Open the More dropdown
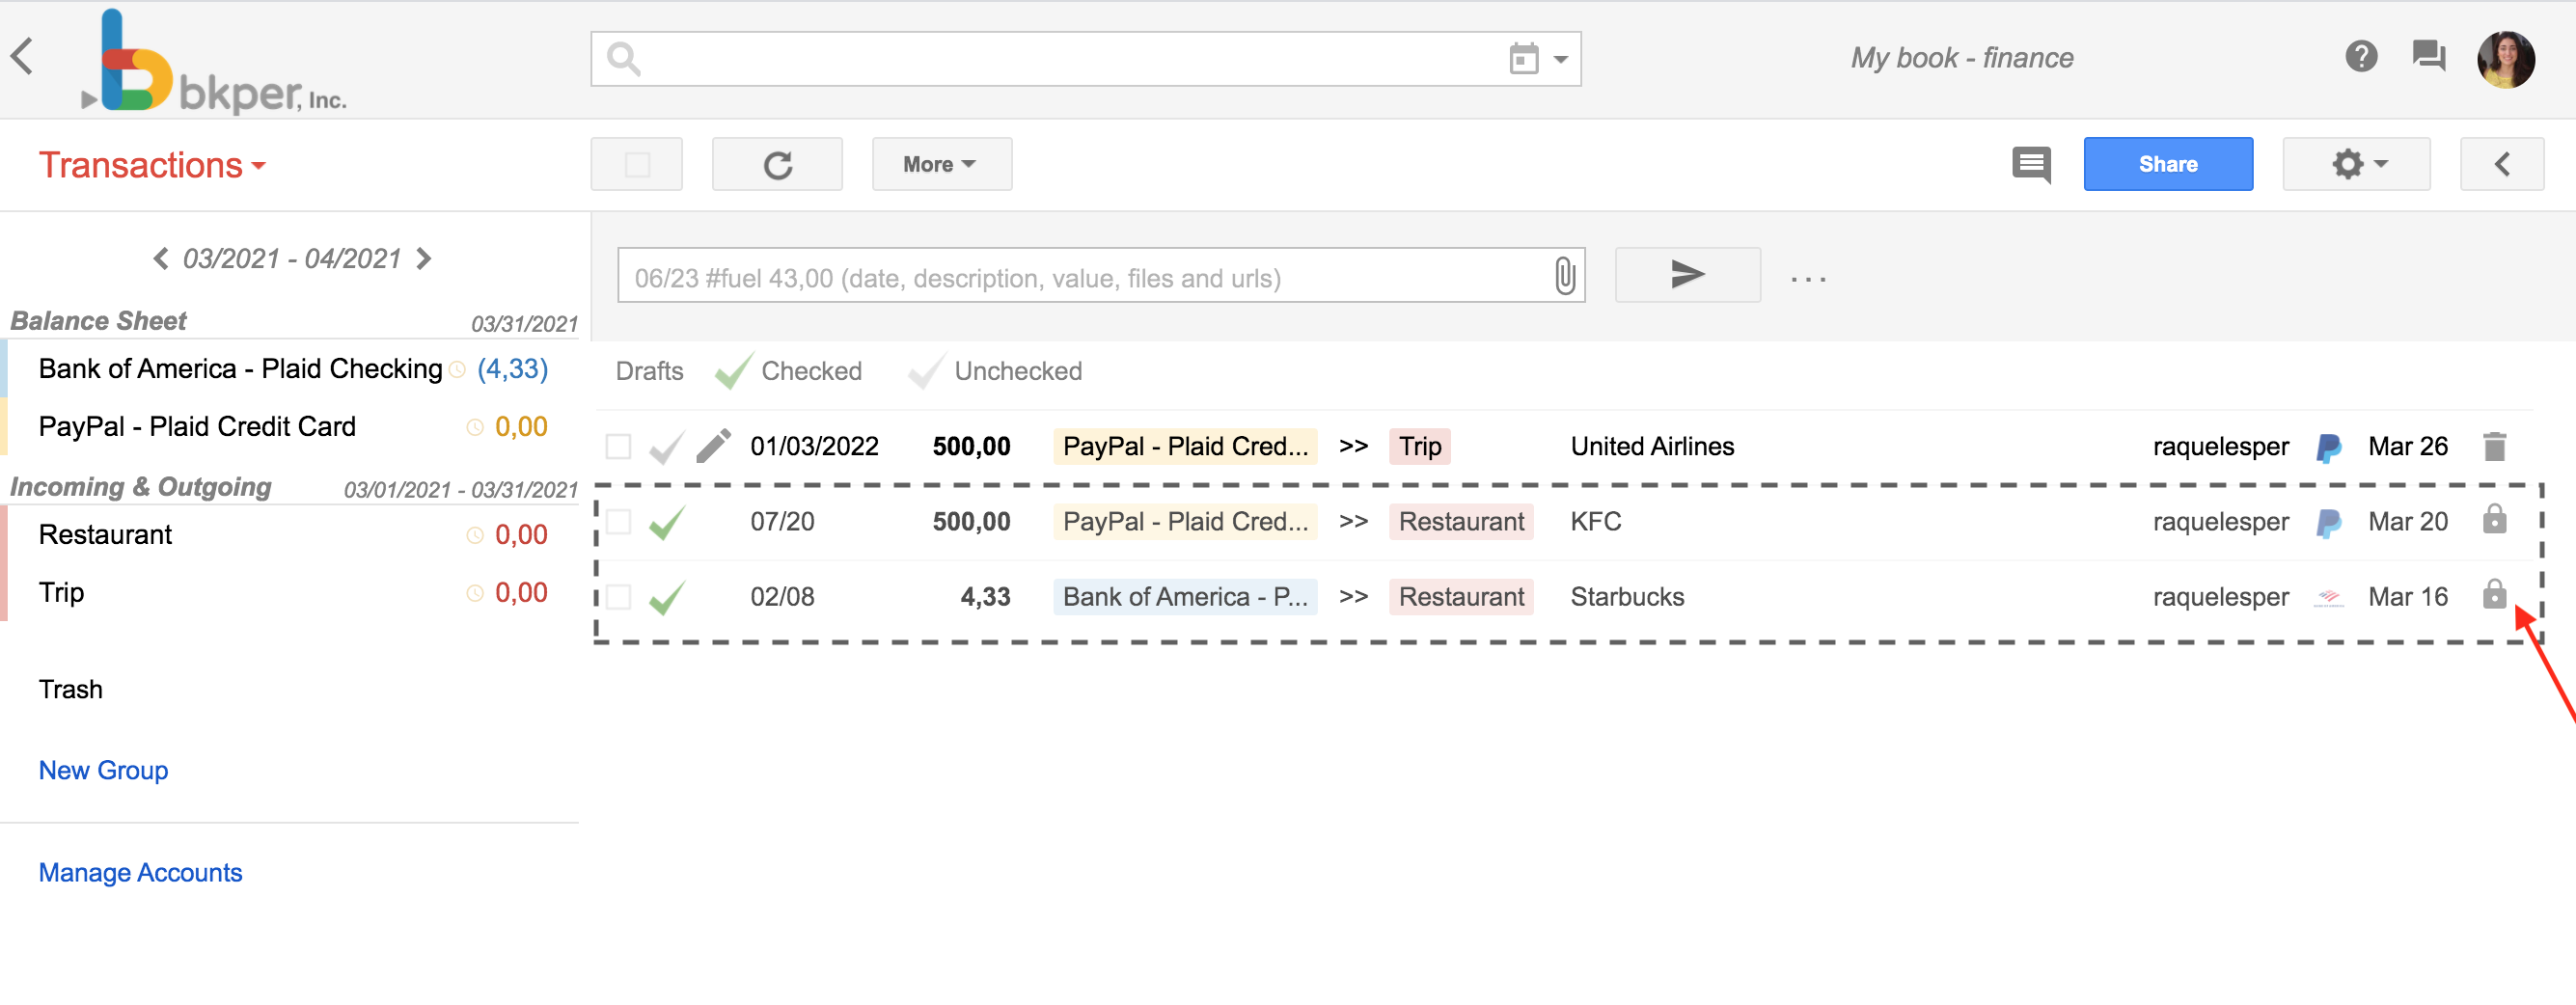This screenshot has width=2576, height=1005. click(x=941, y=163)
